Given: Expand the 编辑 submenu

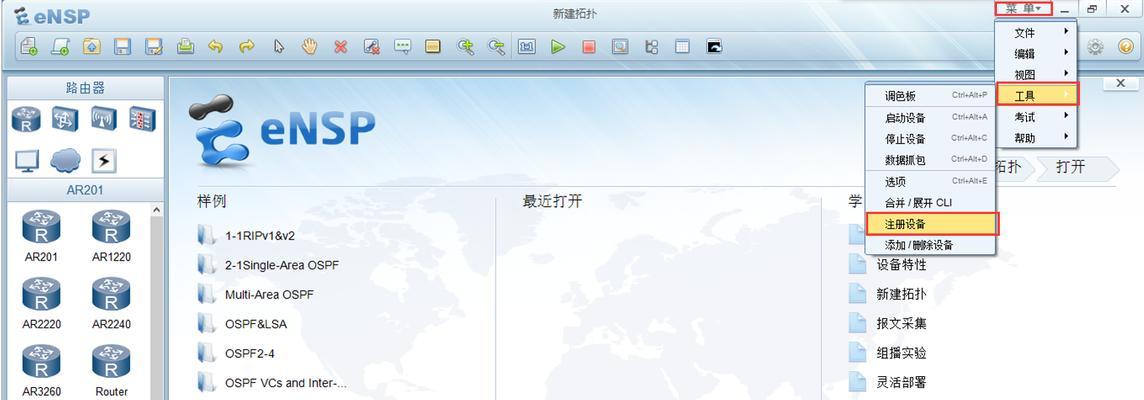Looking at the screenshot, I should (x=1036, y=53).
